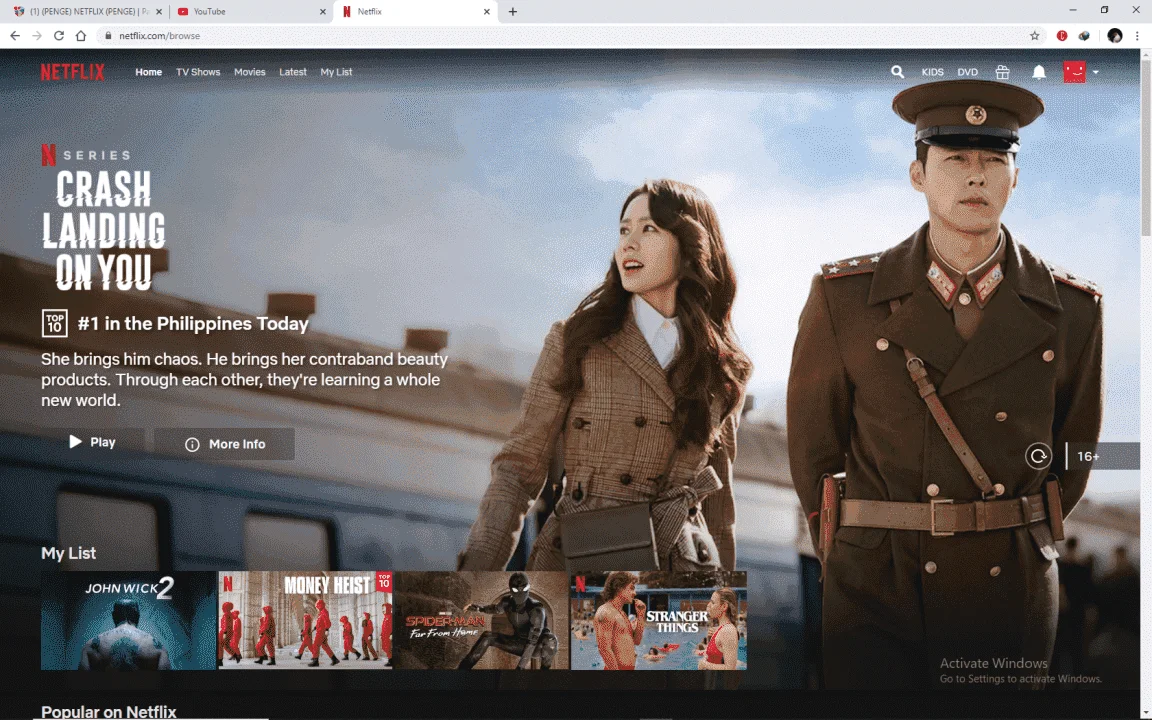Screen dimensions: 1152x720
Task: Open John Wick 2 thumbnail
Action: point(129,621)
